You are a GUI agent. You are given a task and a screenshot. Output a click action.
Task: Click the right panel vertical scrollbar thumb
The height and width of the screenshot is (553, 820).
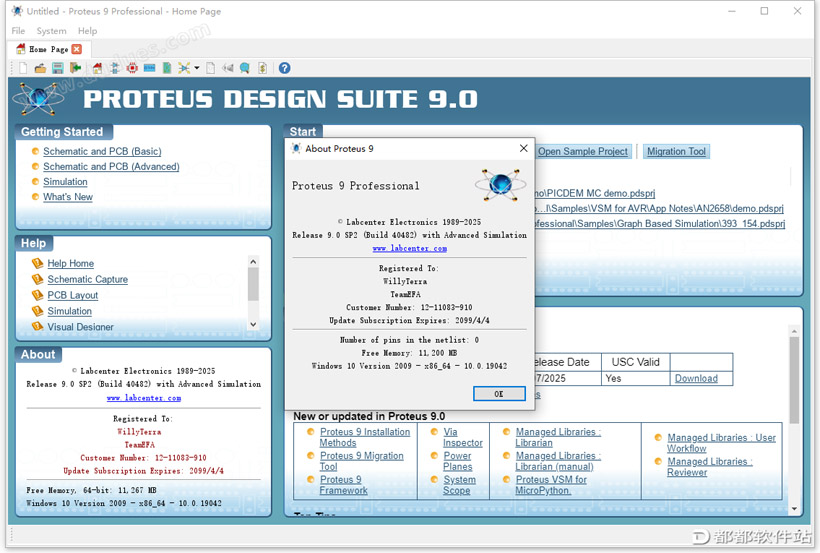click(x=794, y=380)
